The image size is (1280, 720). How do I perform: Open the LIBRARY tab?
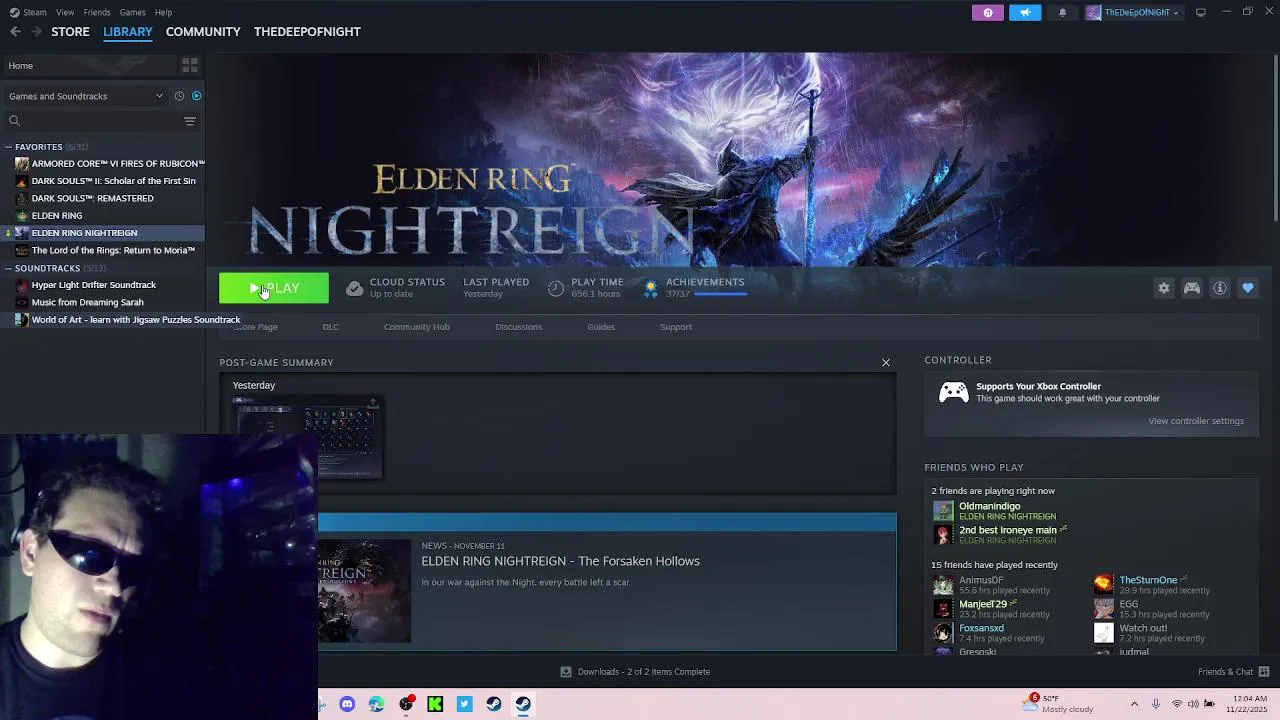pyautogui.click(x=128, y=31)
